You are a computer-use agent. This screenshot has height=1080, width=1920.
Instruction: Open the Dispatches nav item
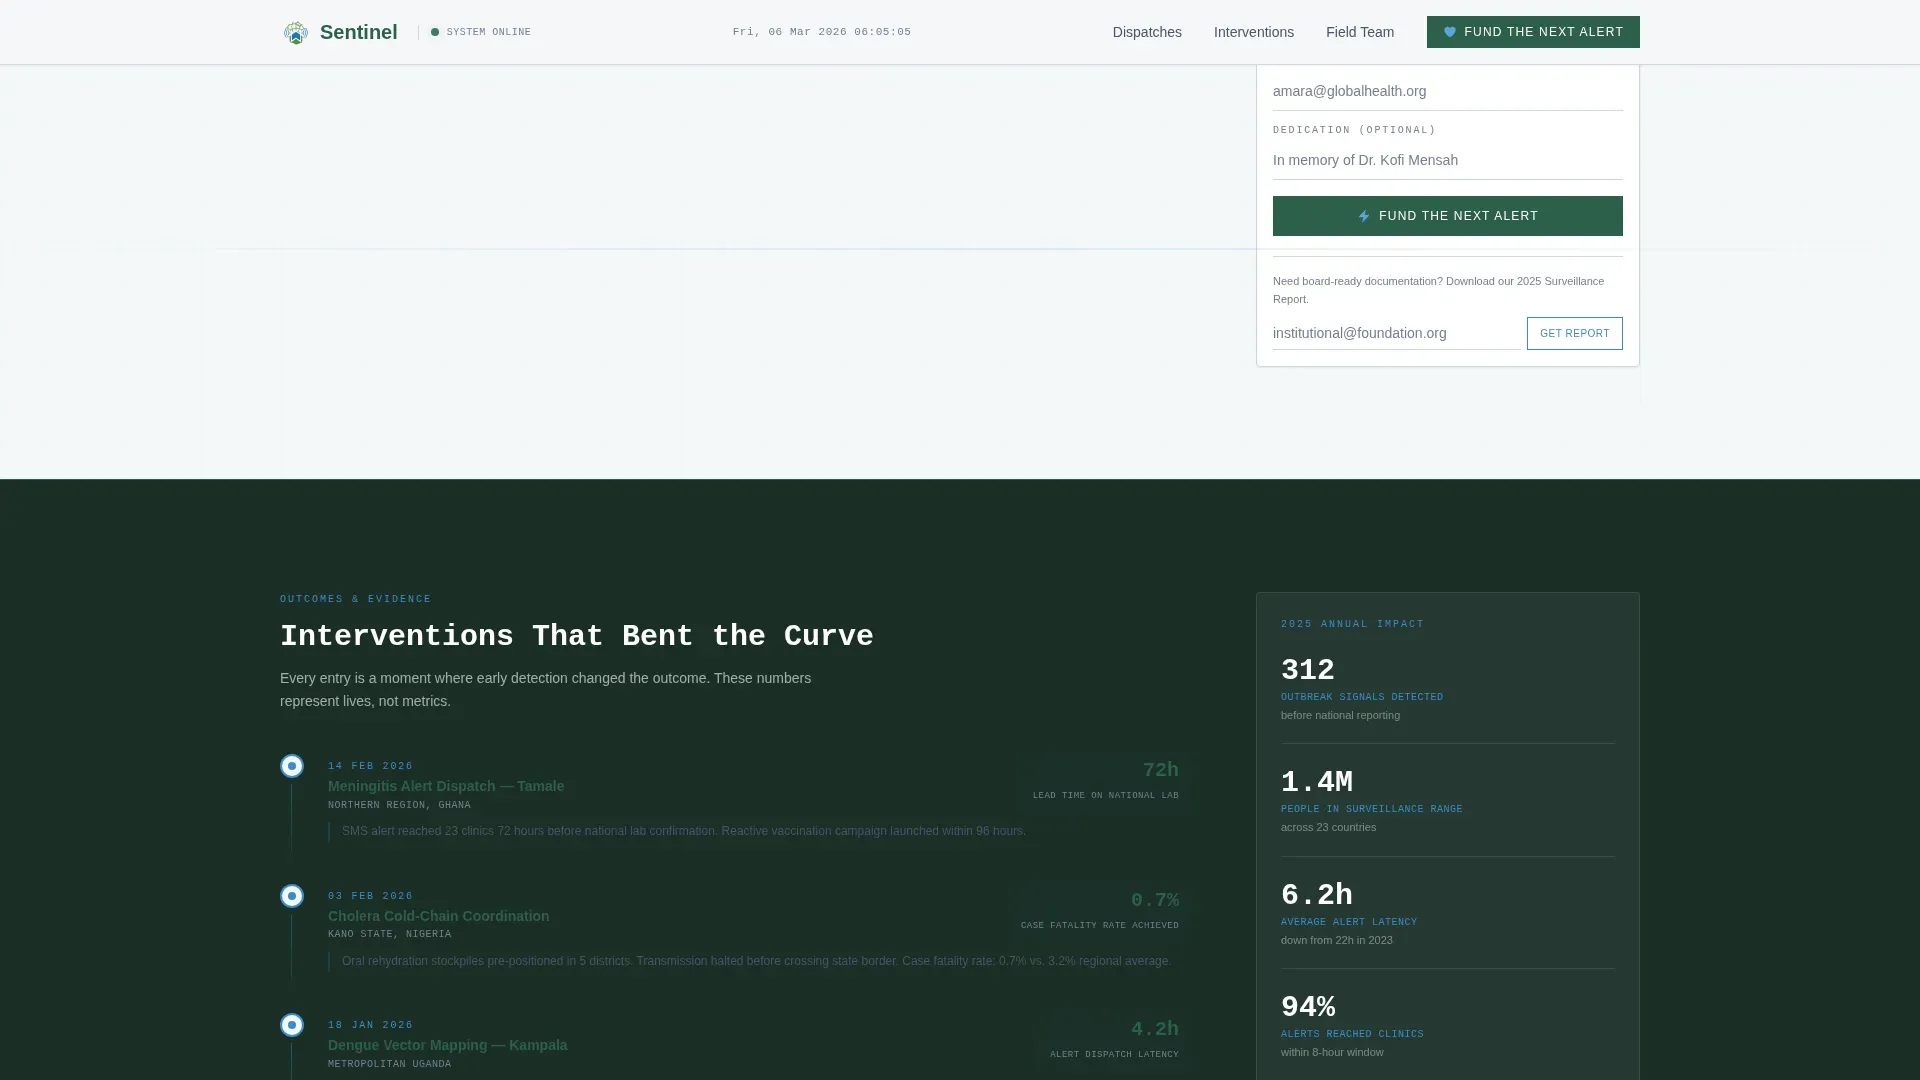[x=1147, y=32]
